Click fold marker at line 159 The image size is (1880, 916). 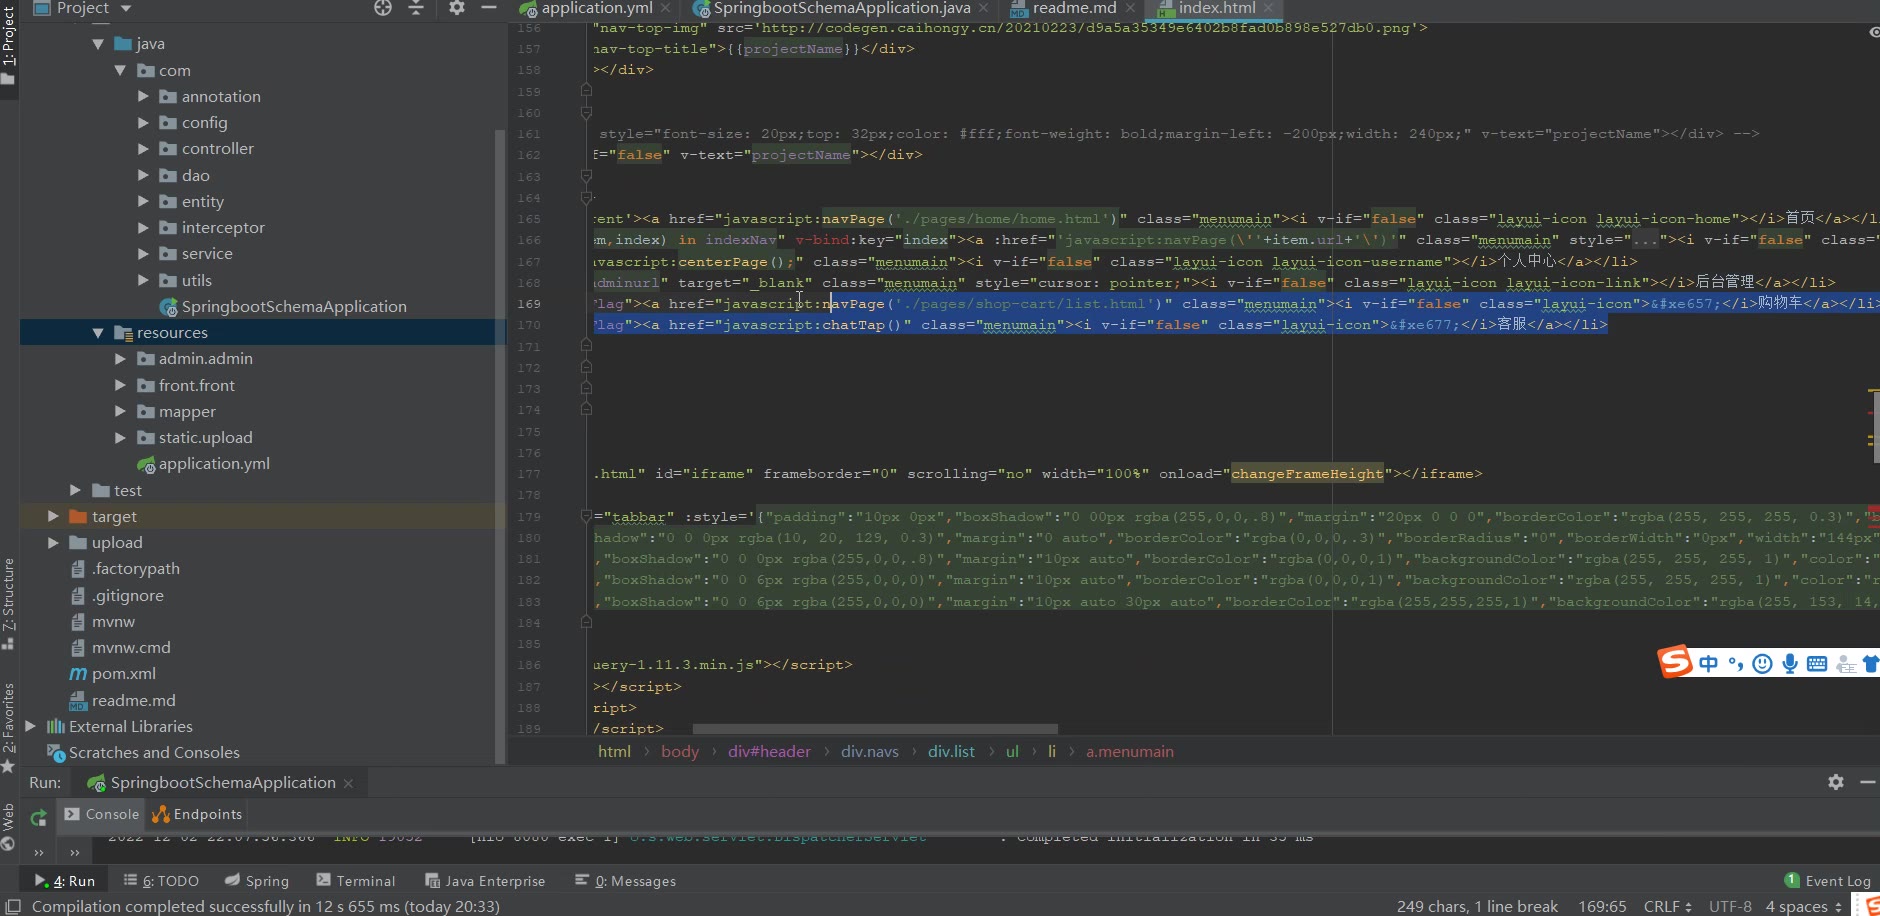tap(587, 91)
